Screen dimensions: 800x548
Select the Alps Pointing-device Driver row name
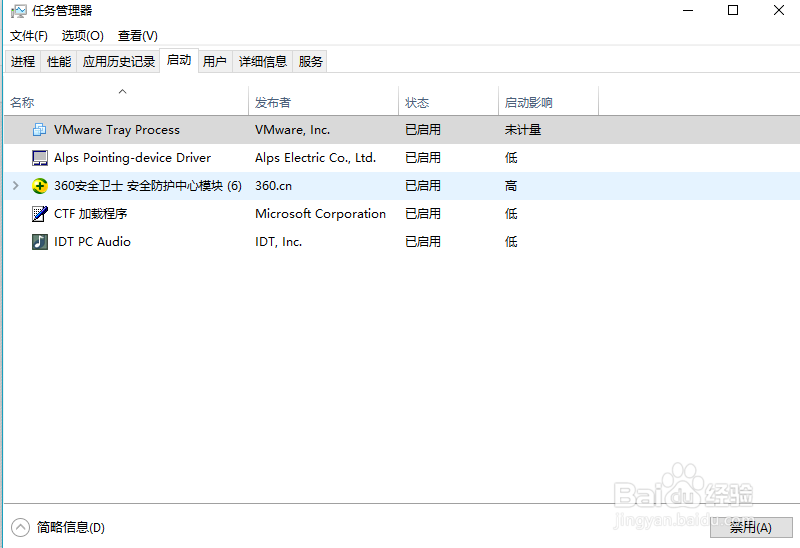[133, 158]
